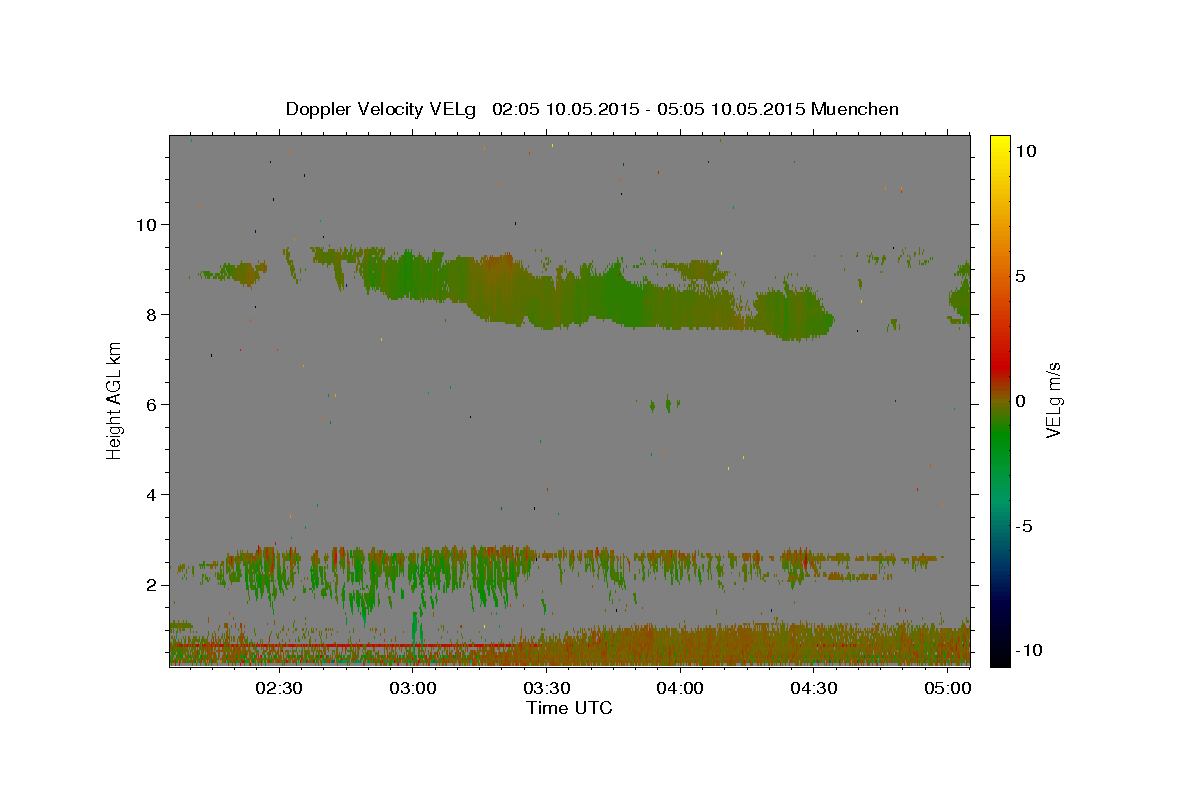Click the green streak reaching down at 03:00
The image size is (1200, 800).
coord(417,628)
